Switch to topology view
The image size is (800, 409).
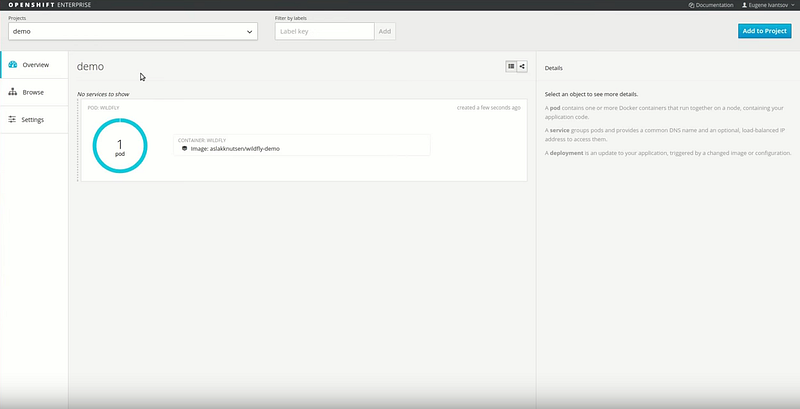tap(522, 66)
